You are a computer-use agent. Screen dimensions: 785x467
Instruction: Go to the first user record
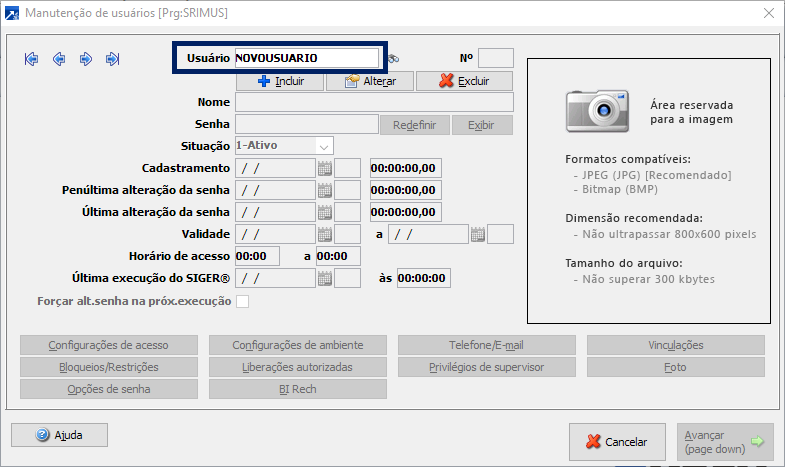pos(32,59)
